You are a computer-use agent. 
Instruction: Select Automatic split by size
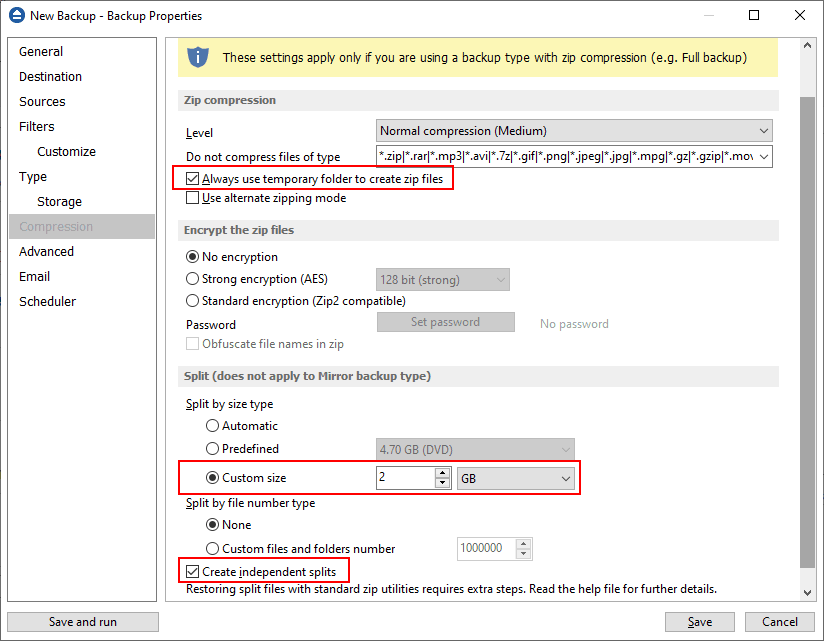coord(212,426)
